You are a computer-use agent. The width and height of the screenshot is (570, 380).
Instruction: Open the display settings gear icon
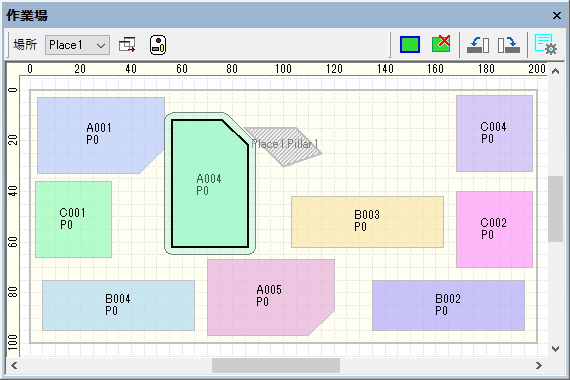545,44
